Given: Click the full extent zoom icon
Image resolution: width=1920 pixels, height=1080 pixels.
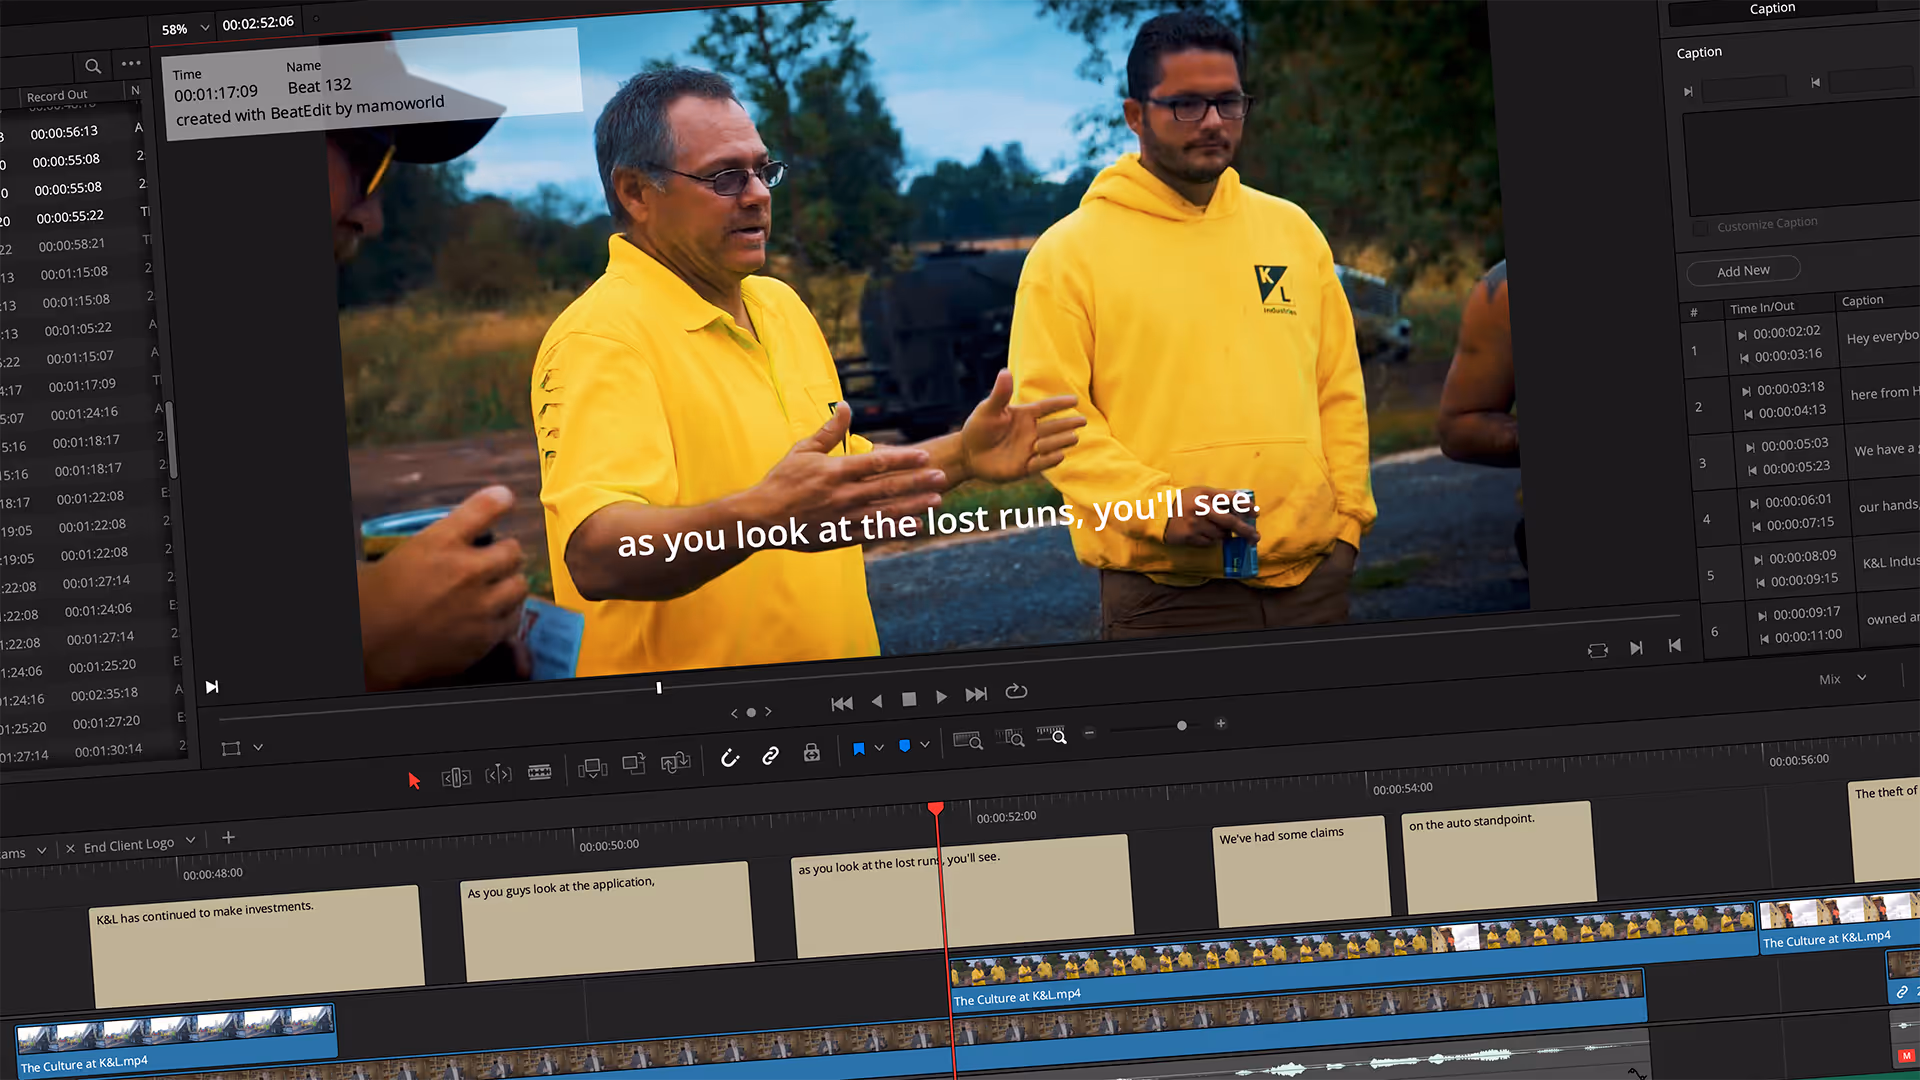Looking at the screenshot, I should (968, 740).
